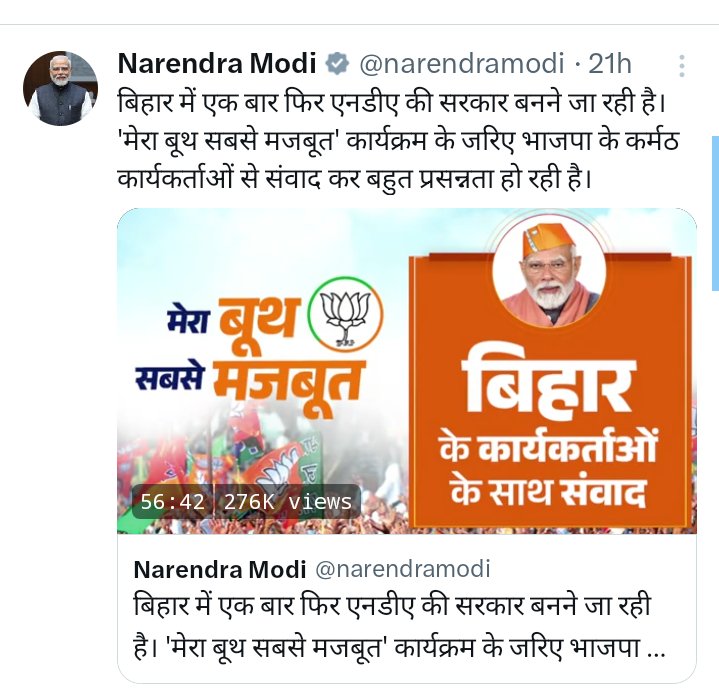Click the 21h tweet timestamp

(x=609, y=64)
